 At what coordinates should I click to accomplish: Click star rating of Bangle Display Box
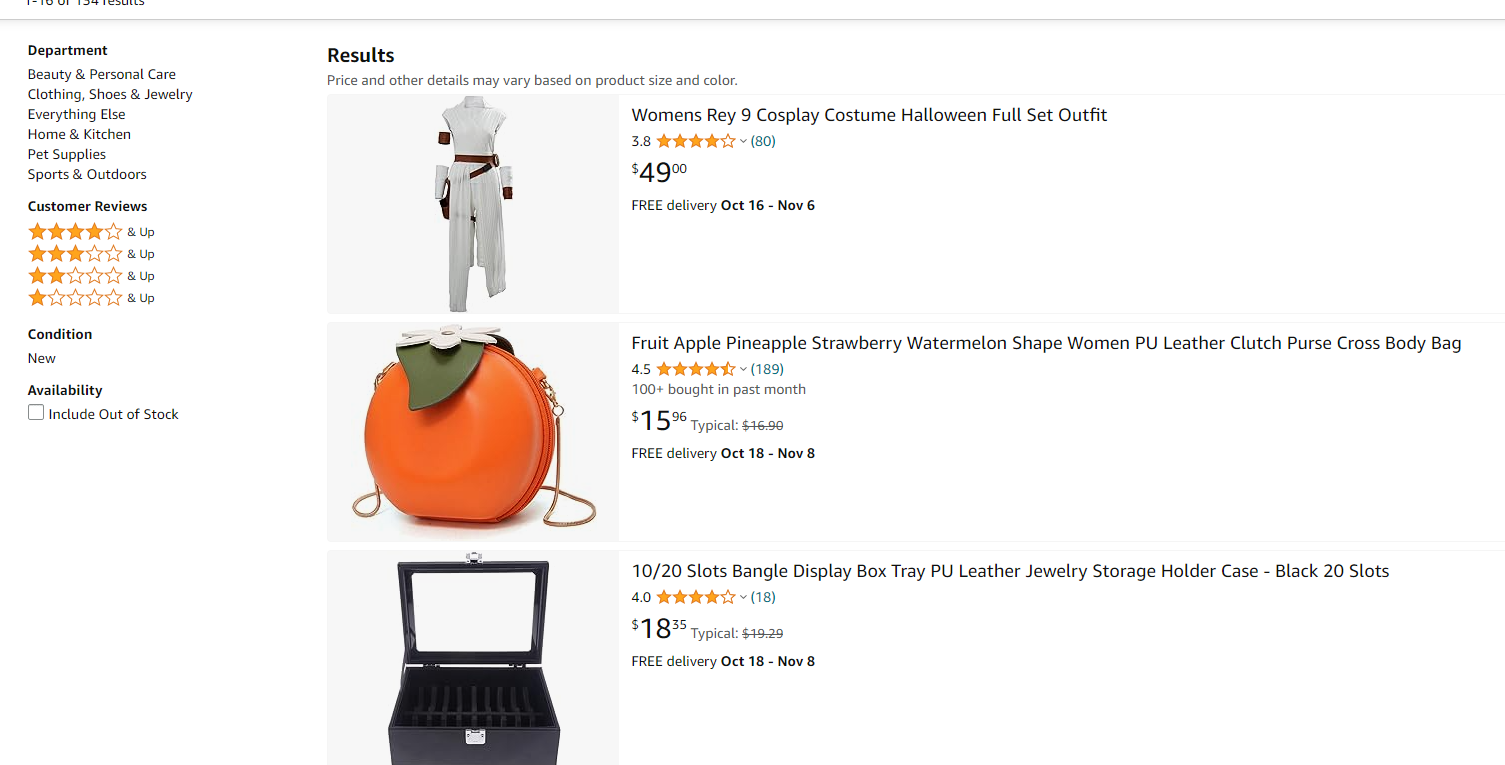point(695,597)
